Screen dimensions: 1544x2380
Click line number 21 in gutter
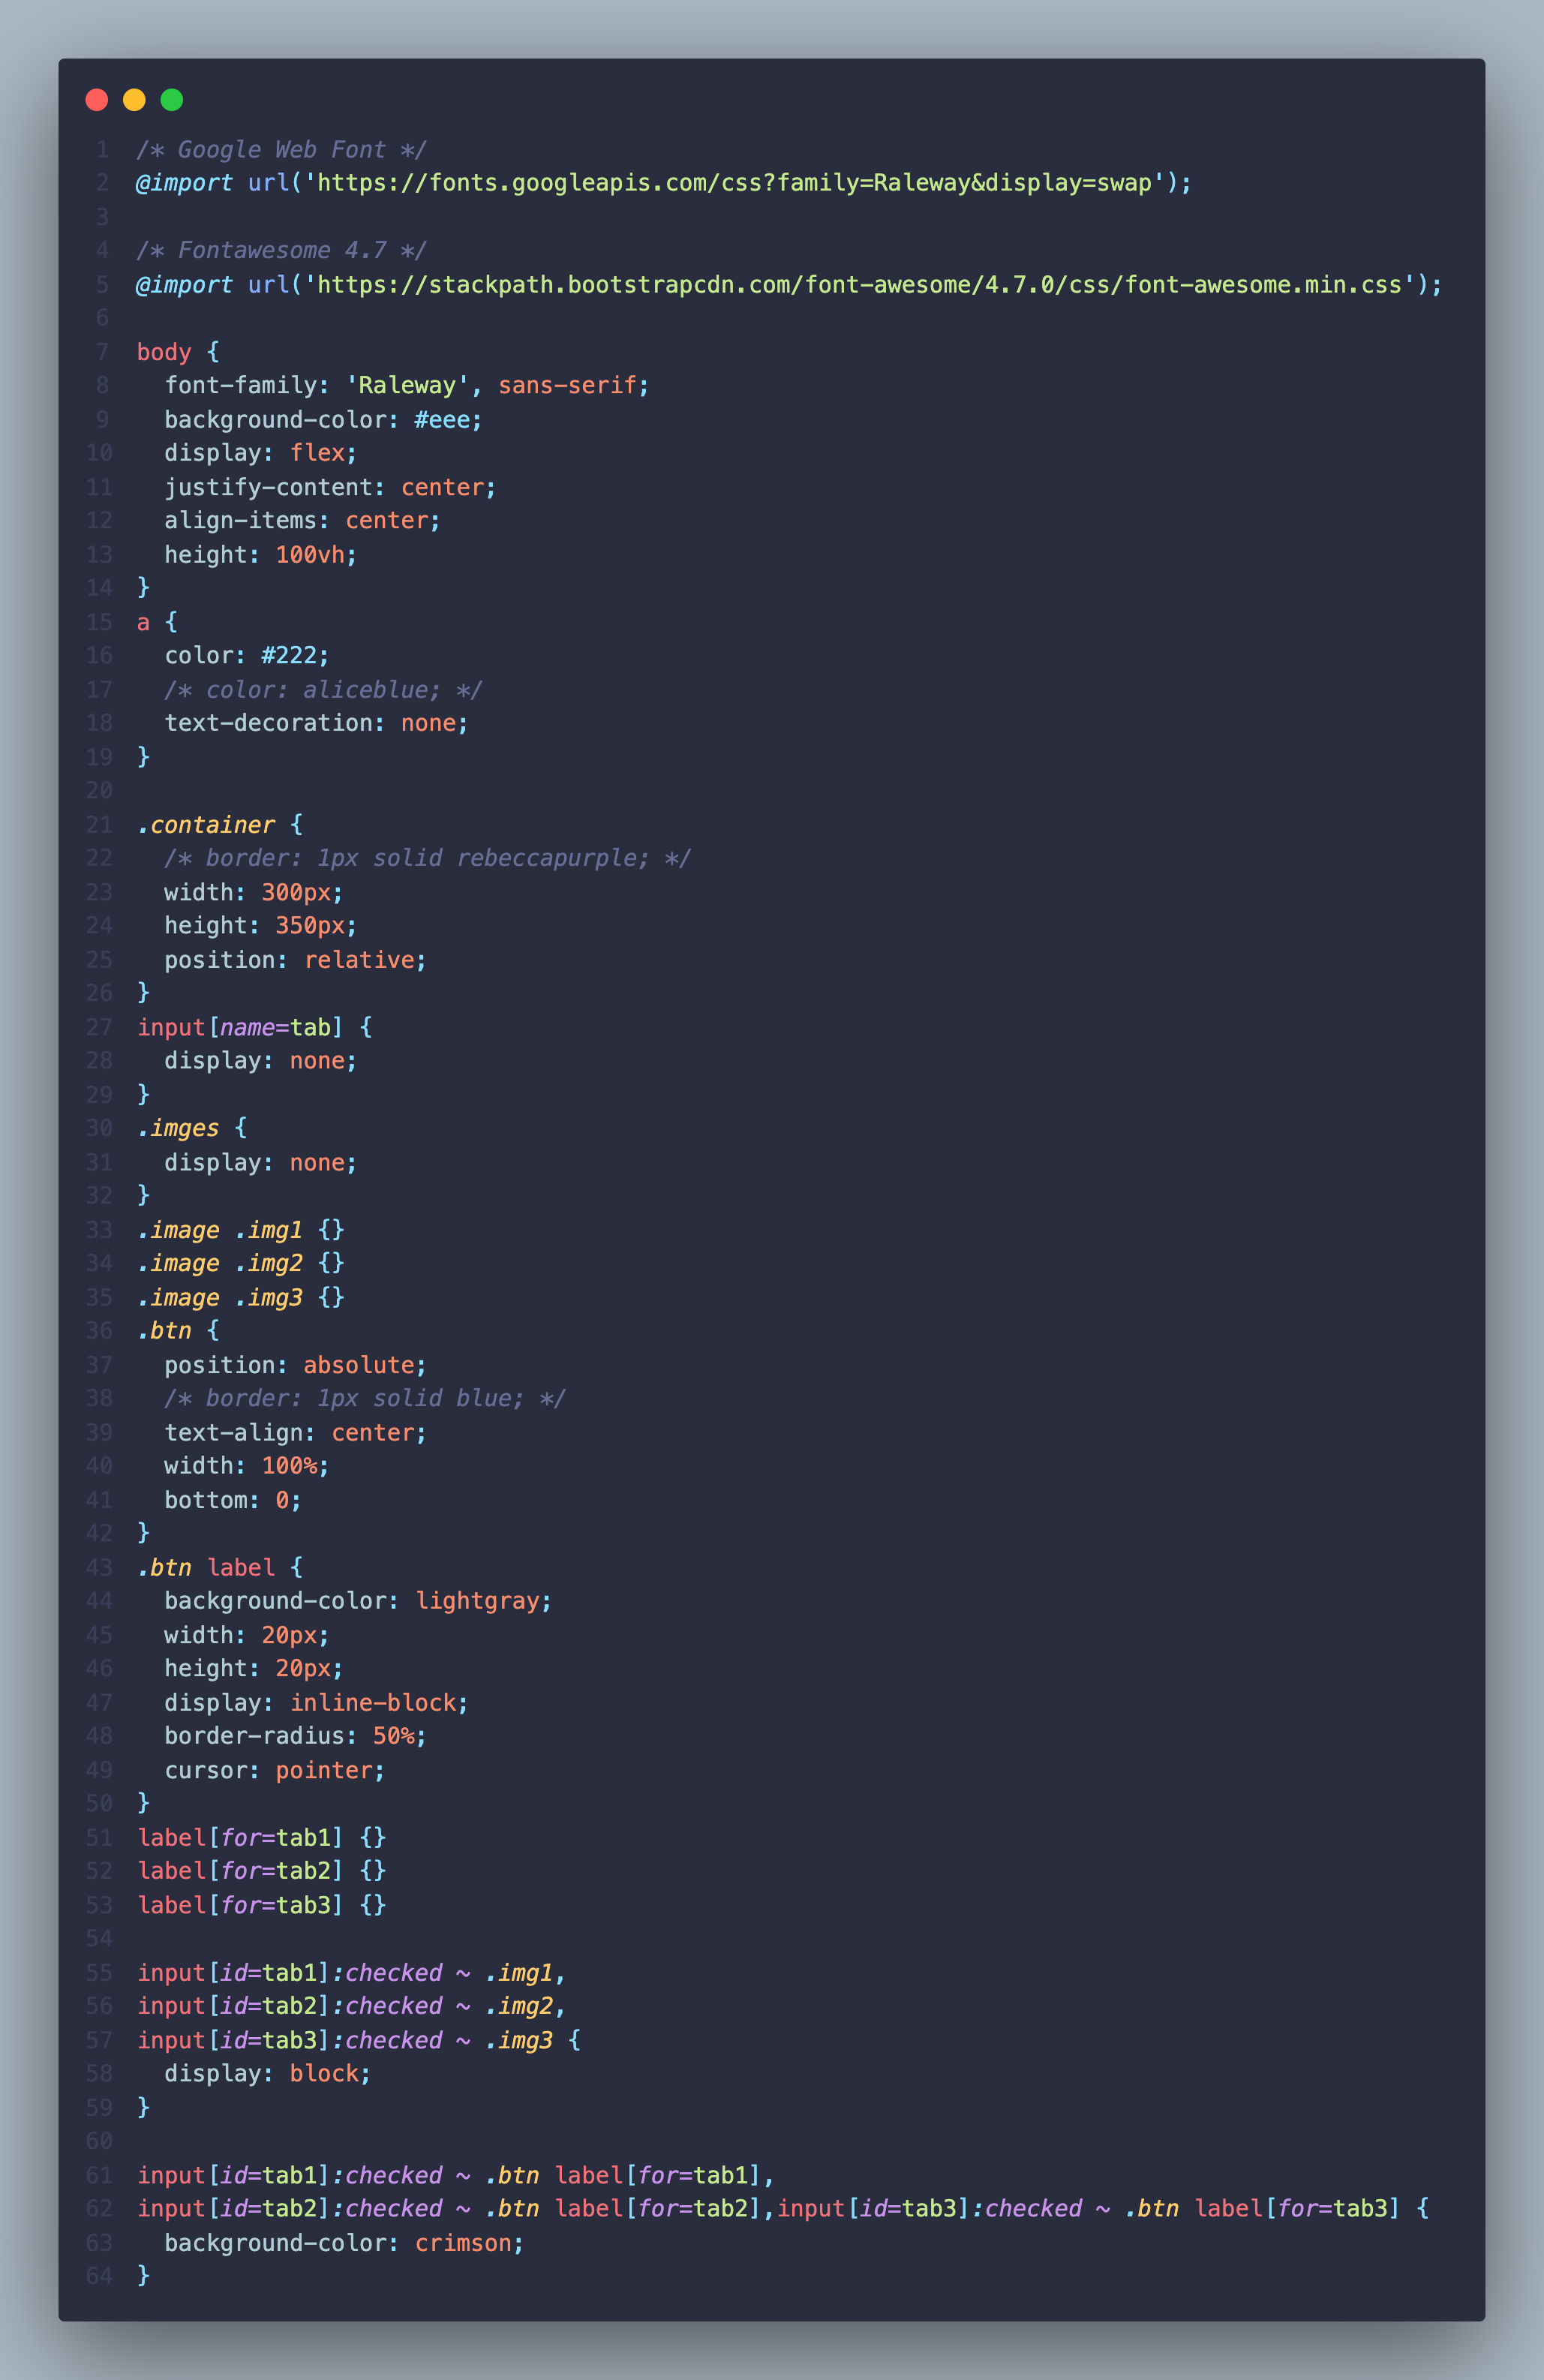click(x=99, y=825)
